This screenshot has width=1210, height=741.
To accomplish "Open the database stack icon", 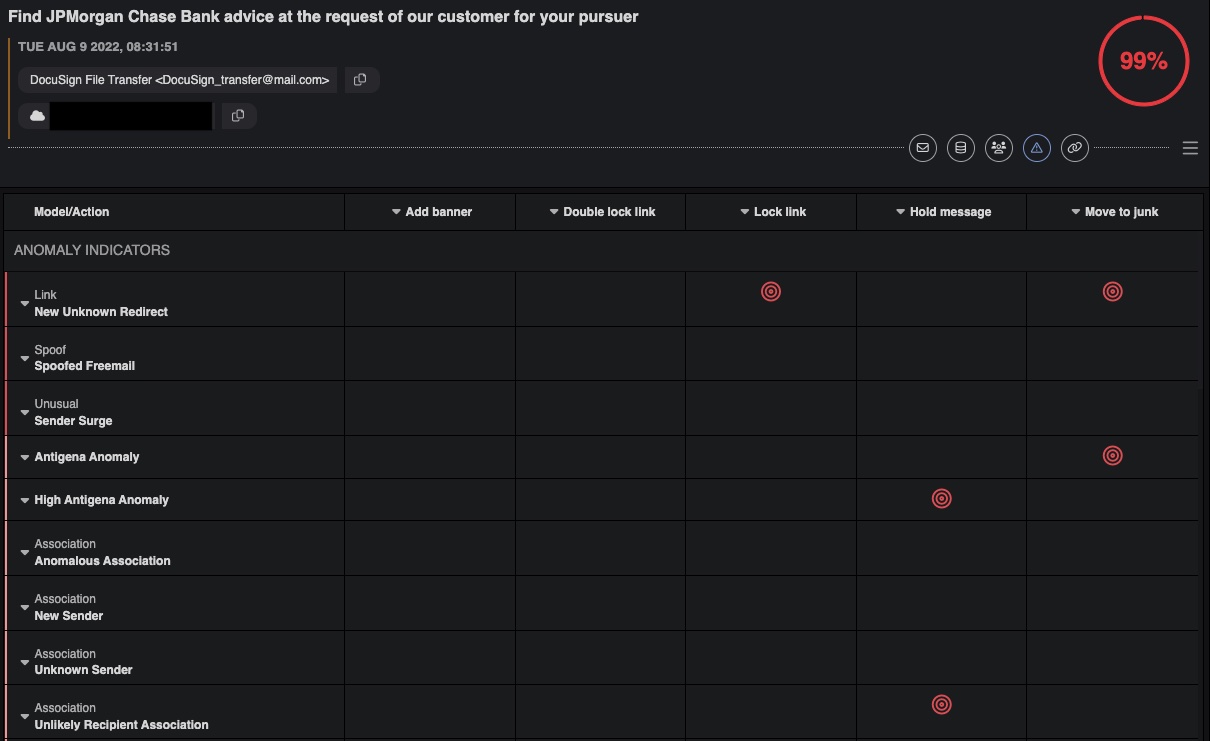I will pyautogui.click(x=961, y=148).
